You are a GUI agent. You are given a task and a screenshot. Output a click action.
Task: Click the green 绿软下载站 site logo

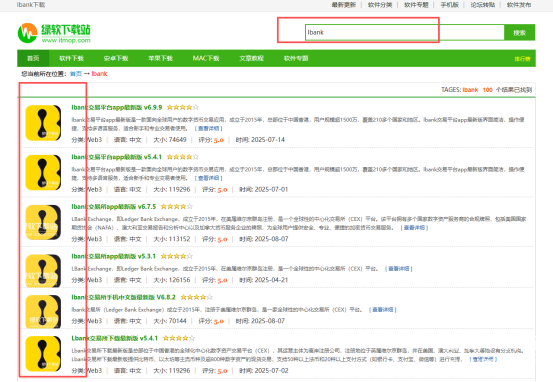(54, 33)
